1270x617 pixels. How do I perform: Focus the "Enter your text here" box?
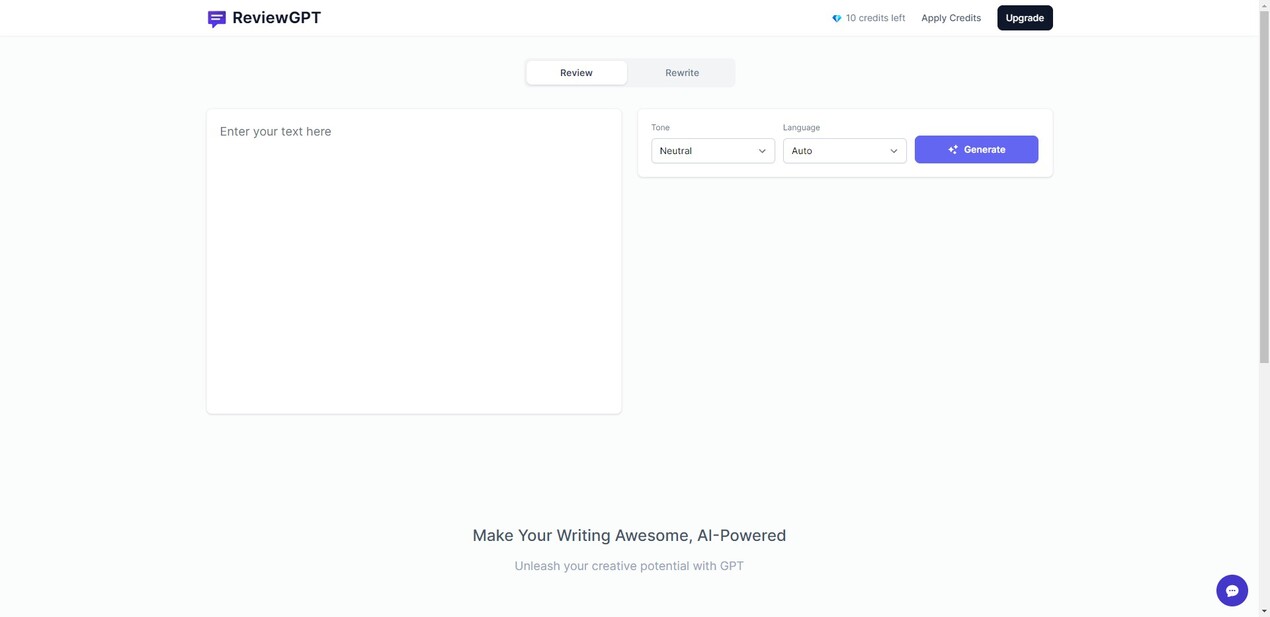coord(413,260)
